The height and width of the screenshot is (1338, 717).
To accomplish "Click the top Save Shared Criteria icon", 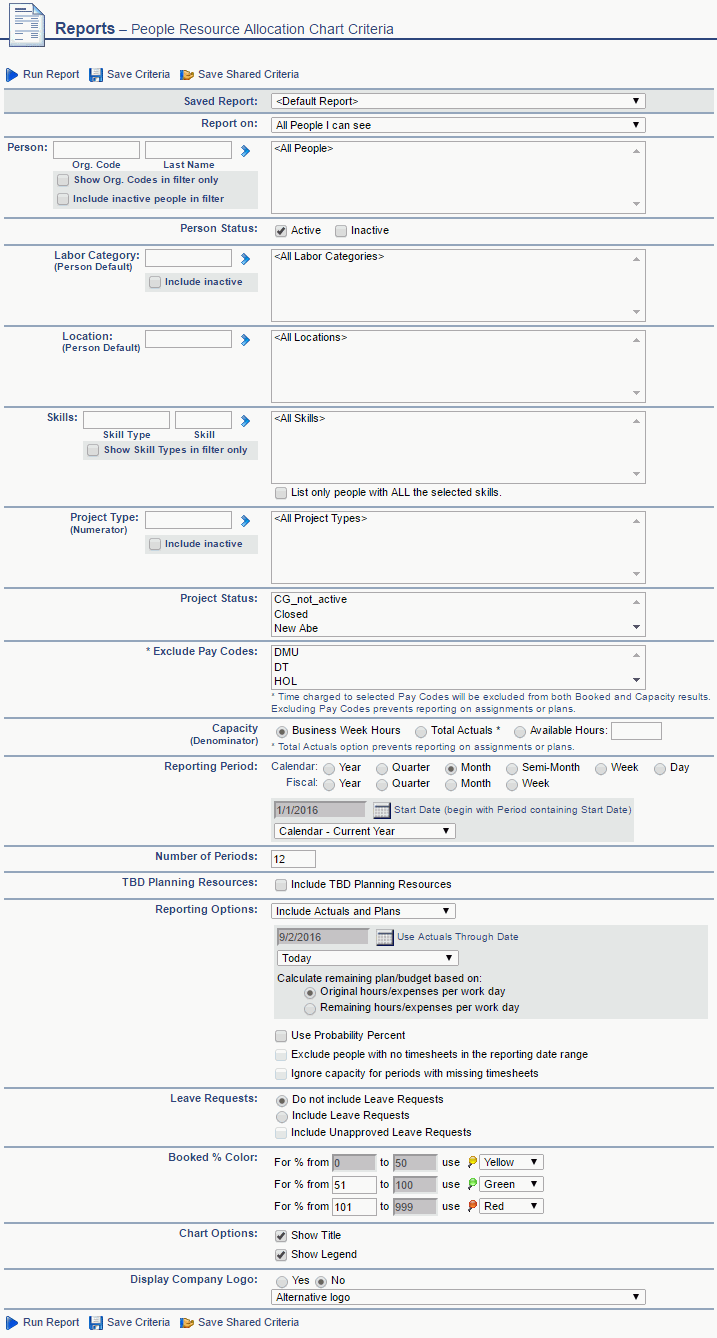I will 187,75.
